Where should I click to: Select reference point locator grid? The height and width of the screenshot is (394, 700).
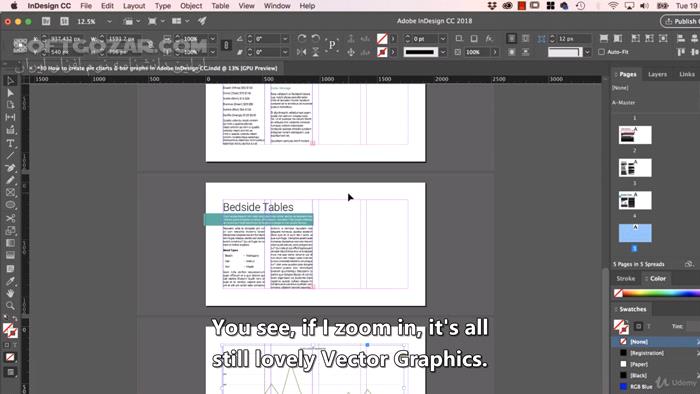(x=20, y=45)
